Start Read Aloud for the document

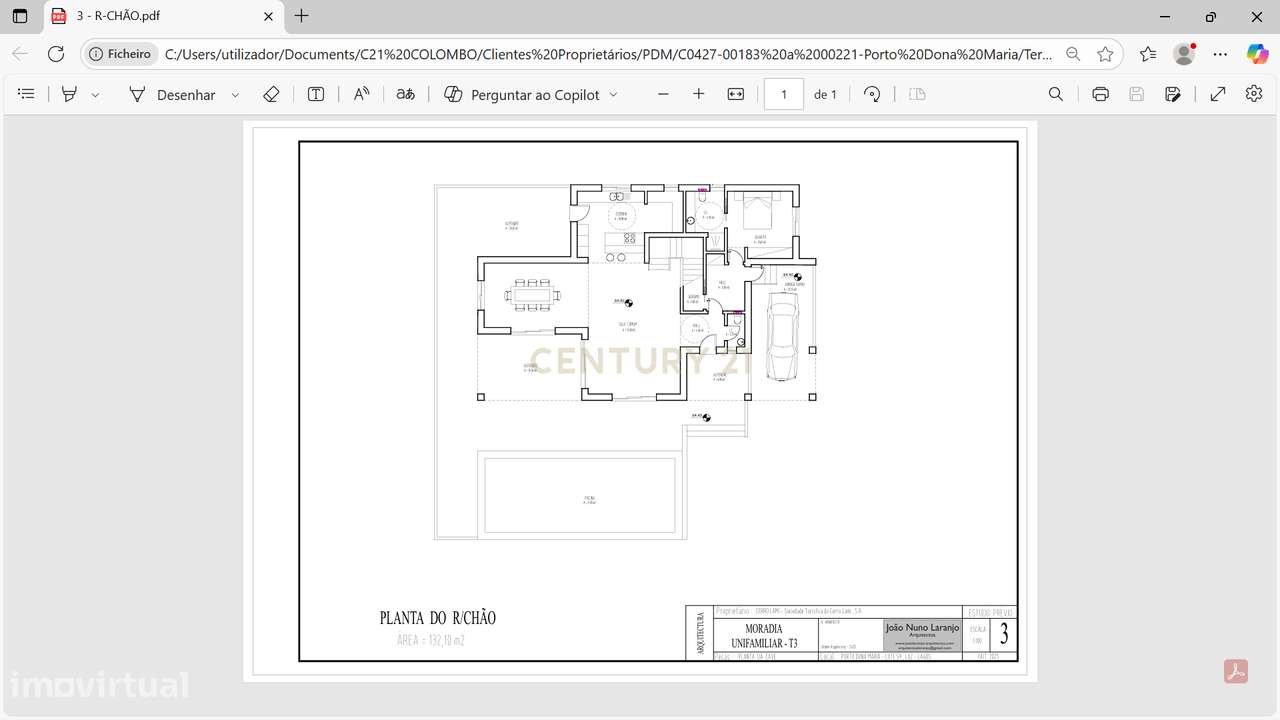(x=361, y=94)
